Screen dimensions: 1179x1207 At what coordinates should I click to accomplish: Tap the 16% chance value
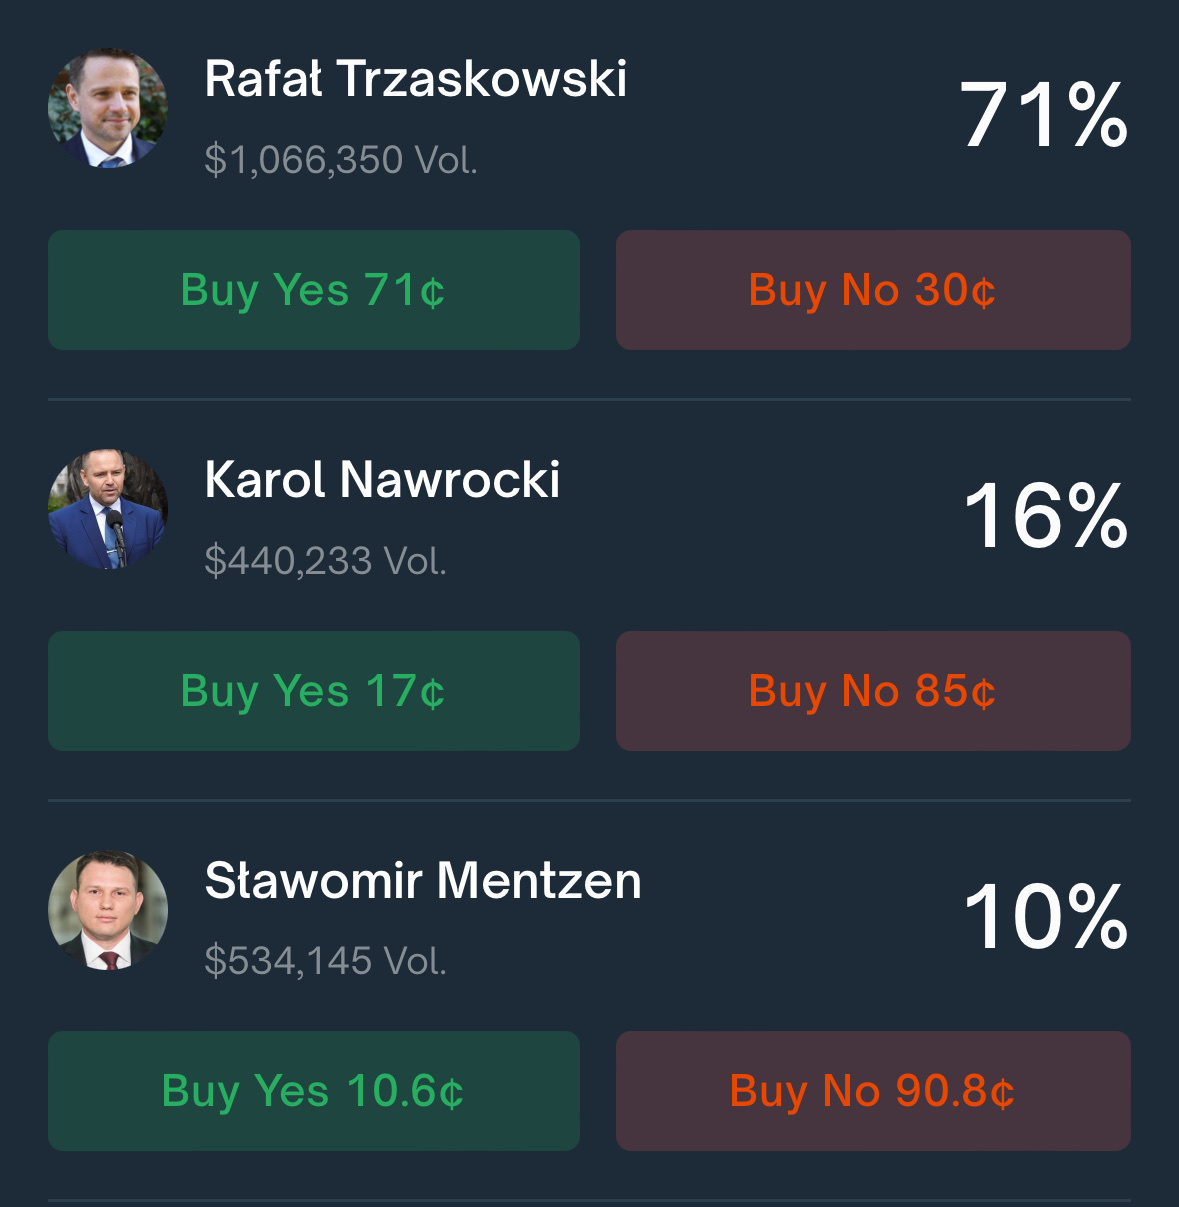point(1045,516)
